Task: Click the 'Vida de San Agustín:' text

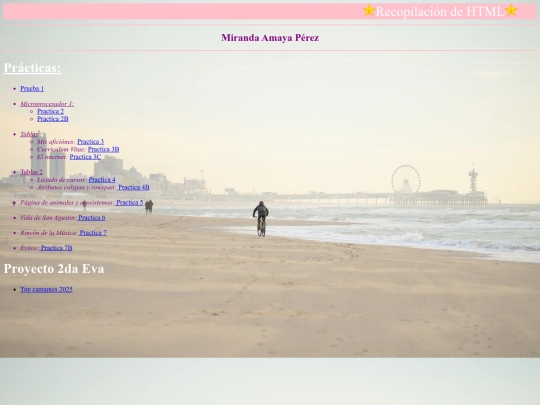Action: [x=48, y=218]
